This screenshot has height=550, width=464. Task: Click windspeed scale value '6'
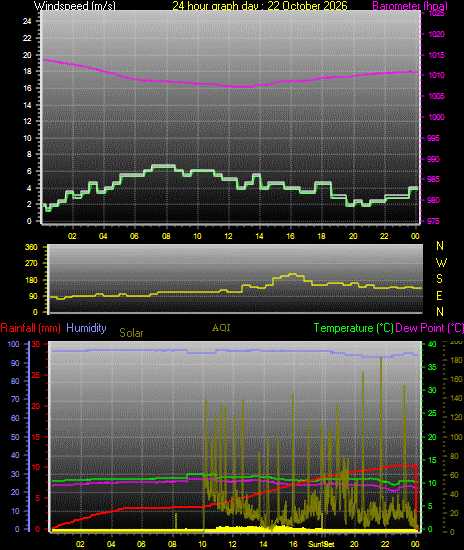[29, 172]
